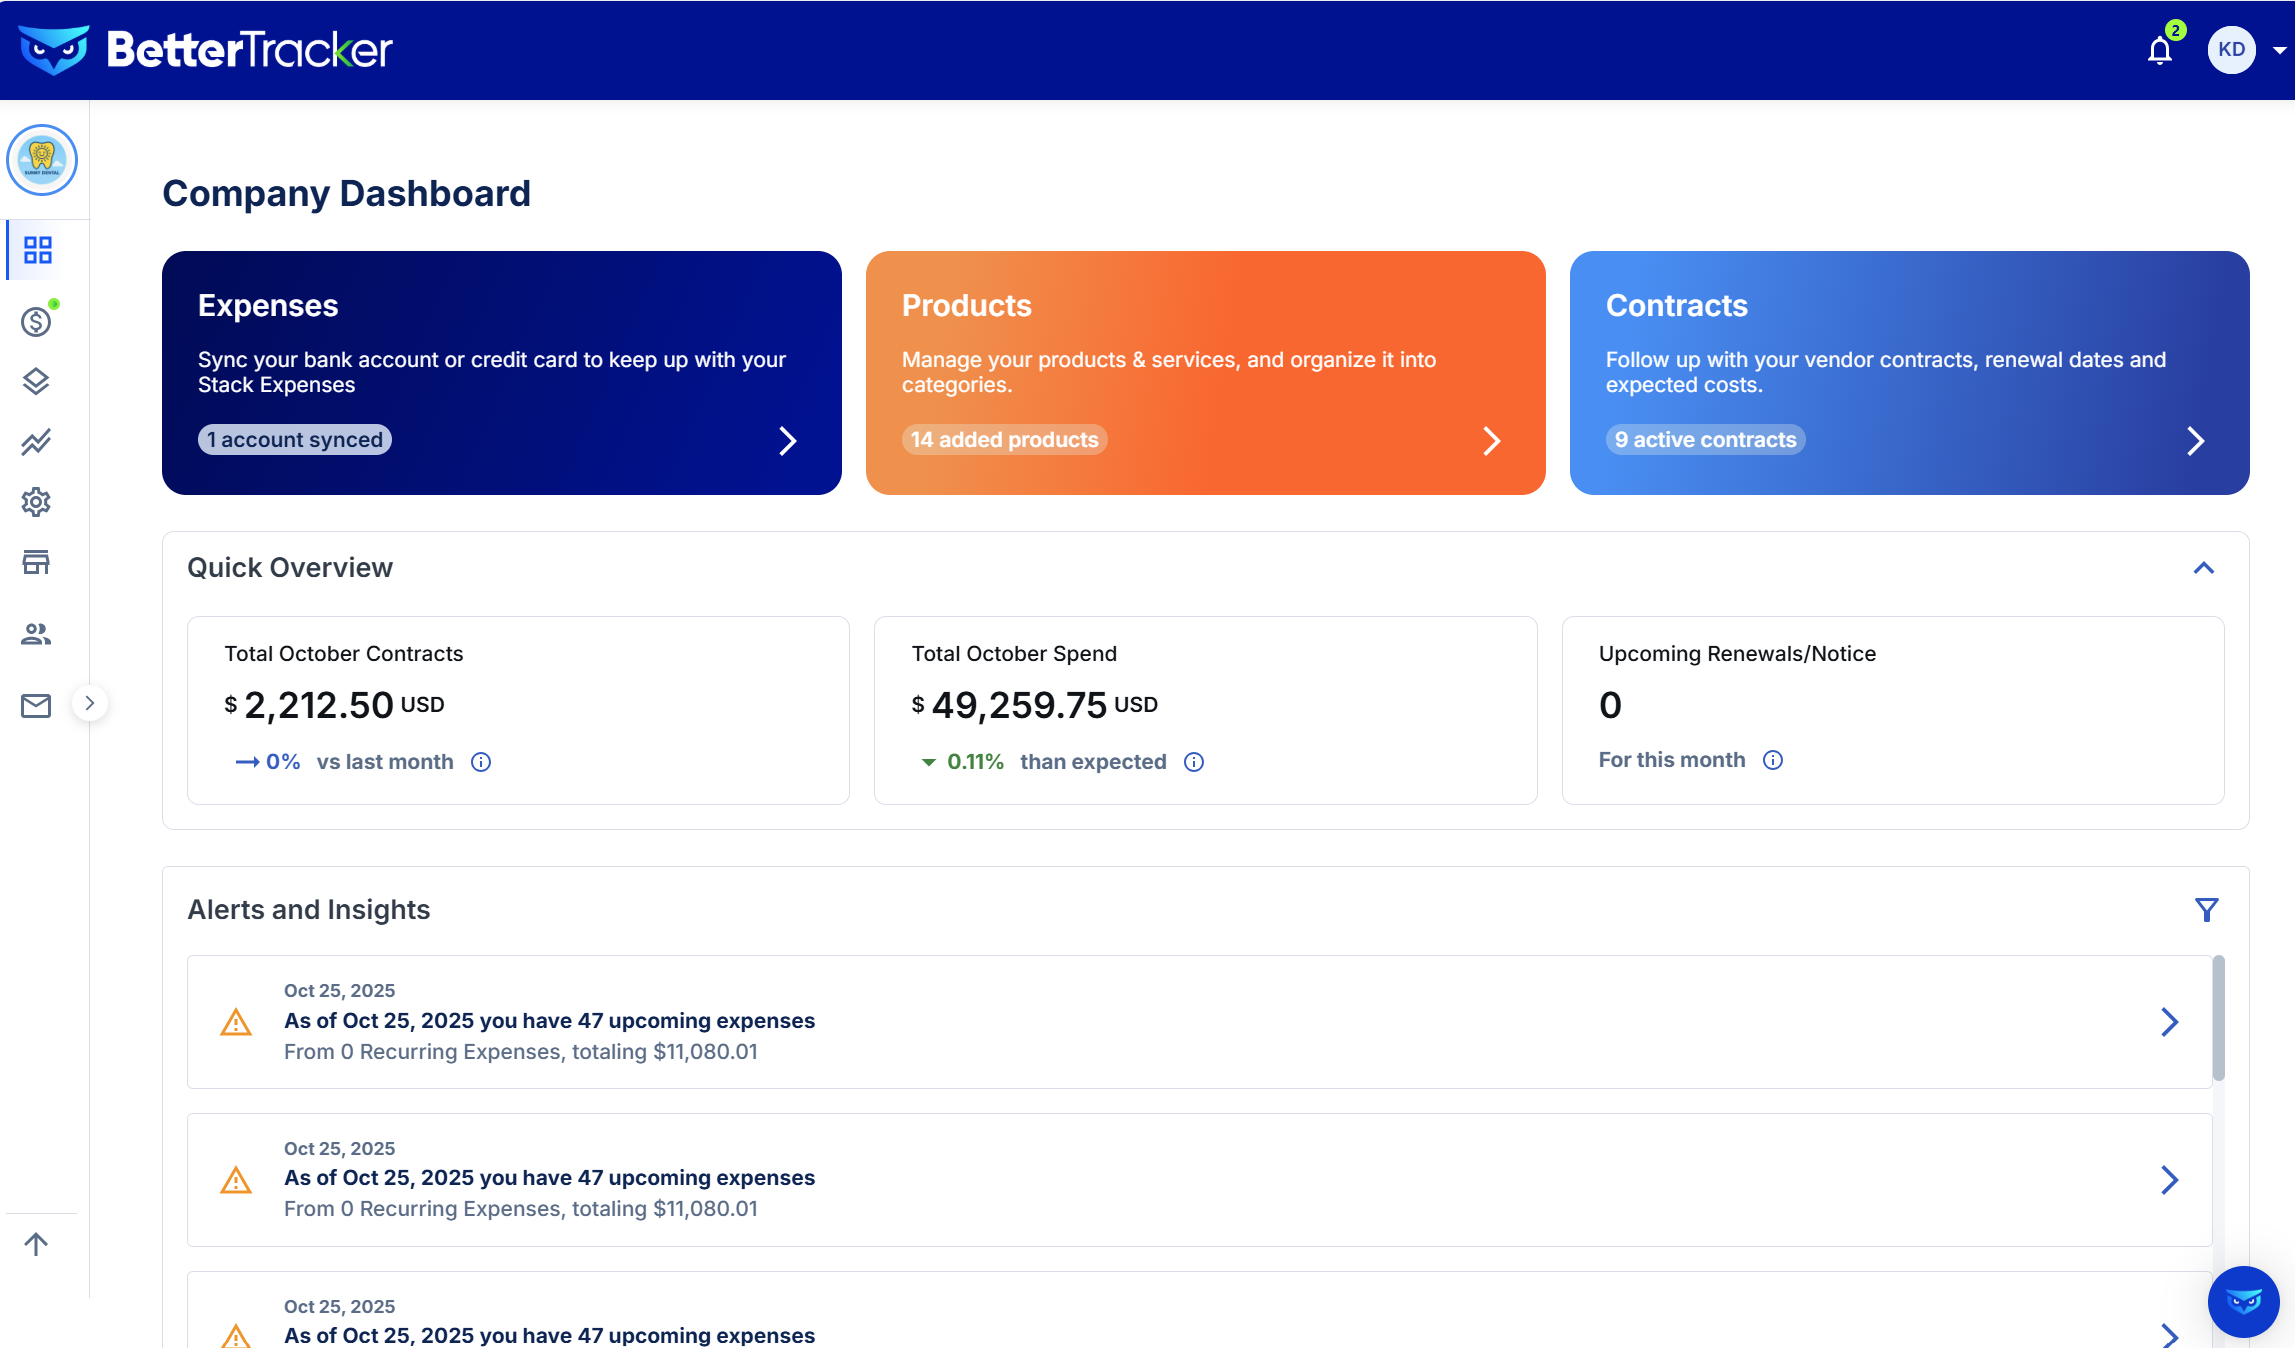This screenshot has width=2295, height=1348.
Task: Open the notifications bell icon
Action: pos(2159,50)
